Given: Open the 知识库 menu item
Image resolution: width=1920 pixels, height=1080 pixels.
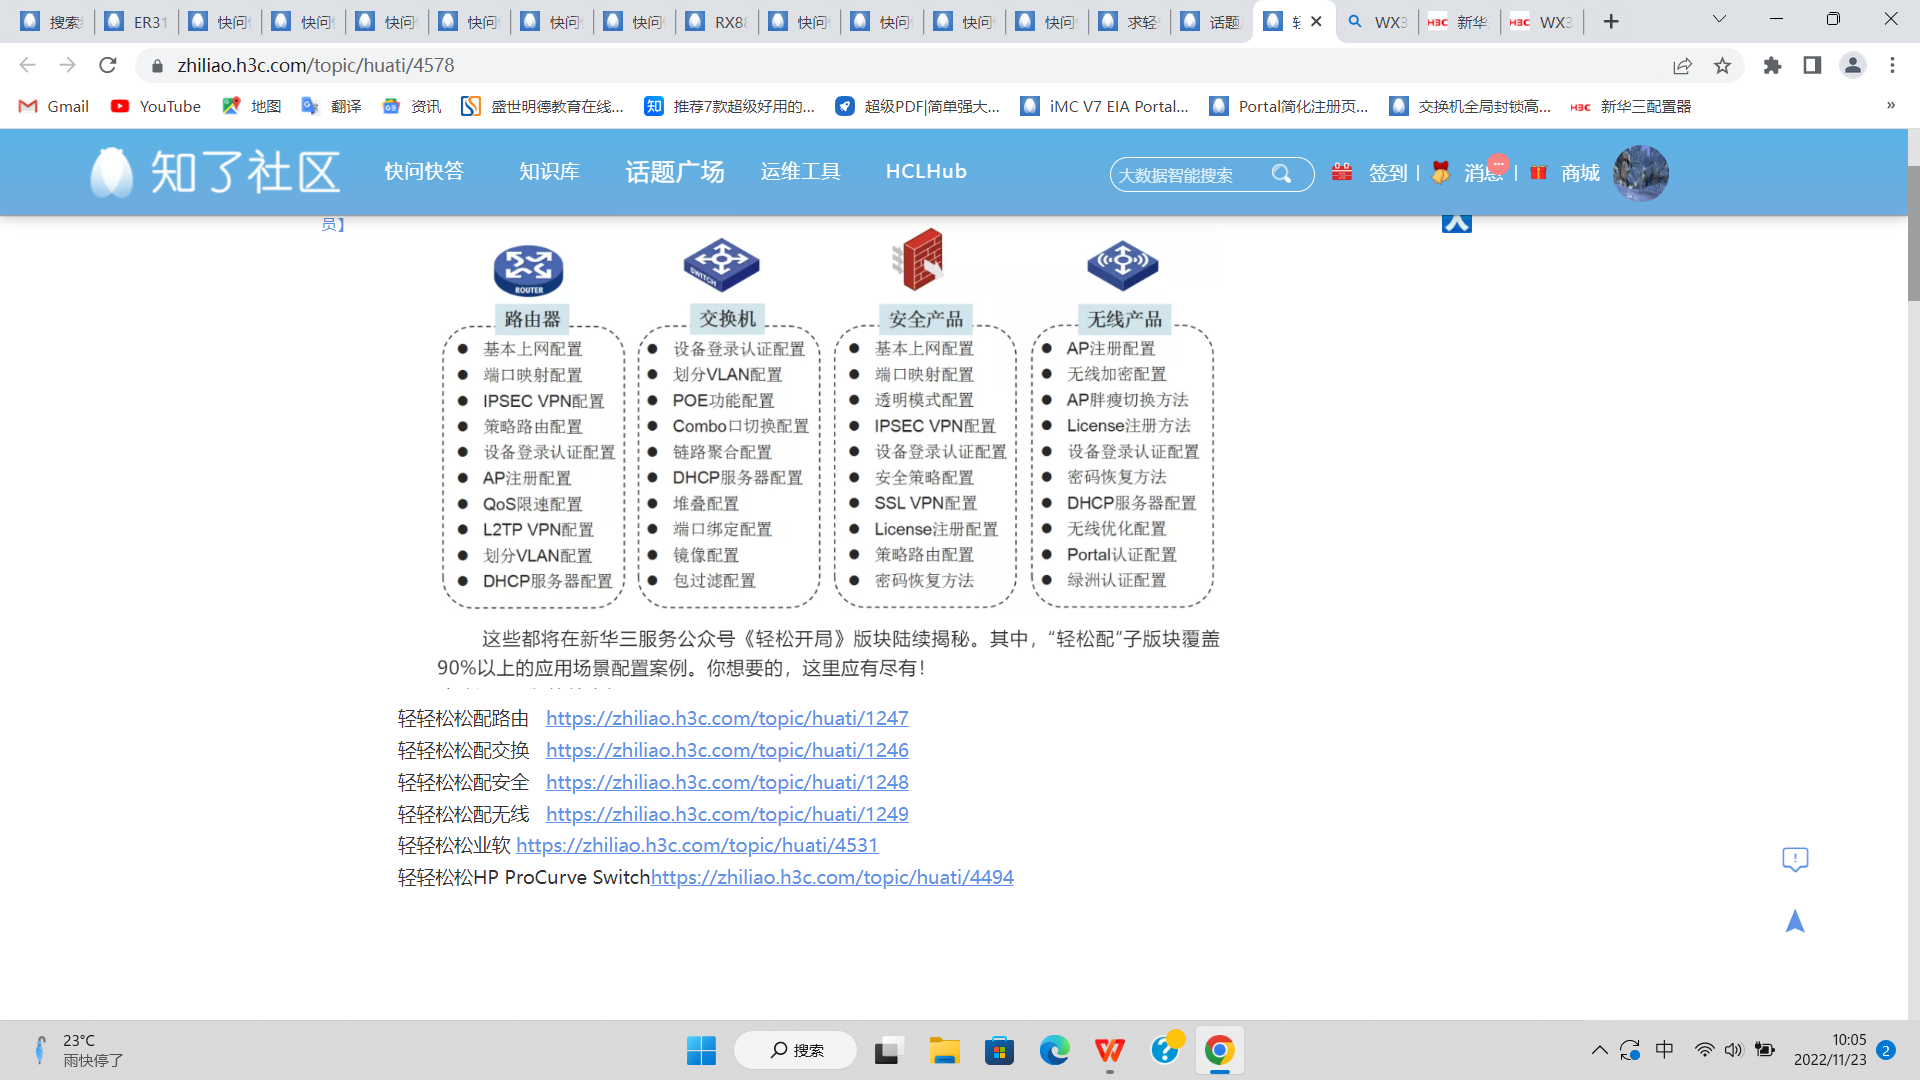Looking at the screenshot, I should point(549,172).
